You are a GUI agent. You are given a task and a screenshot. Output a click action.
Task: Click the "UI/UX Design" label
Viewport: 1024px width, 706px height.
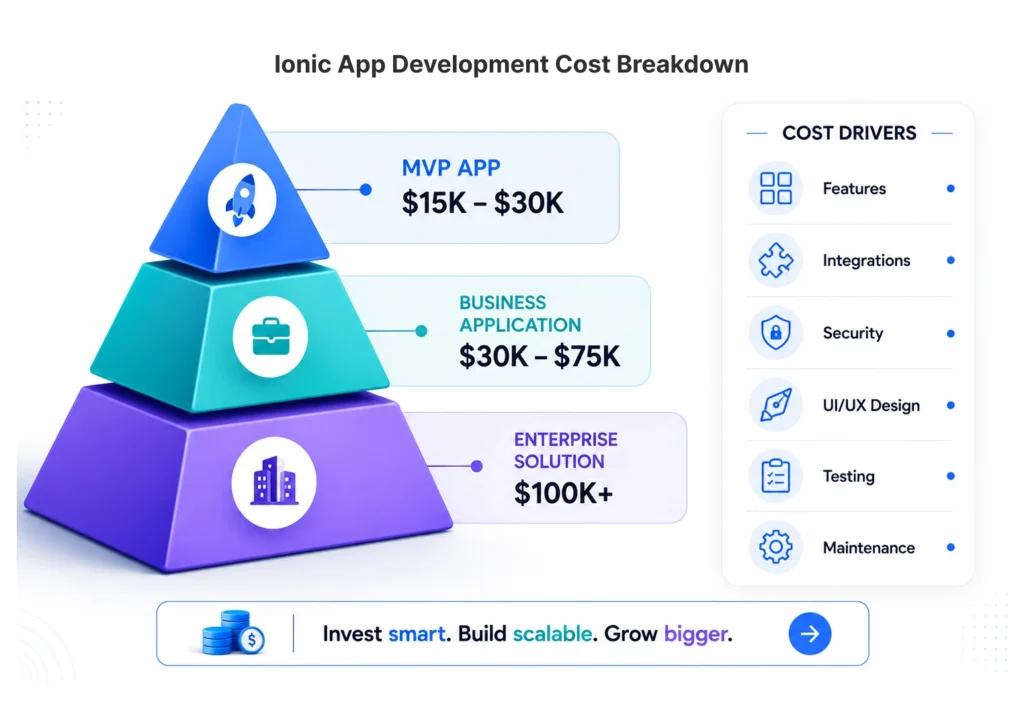pos(871,406)
